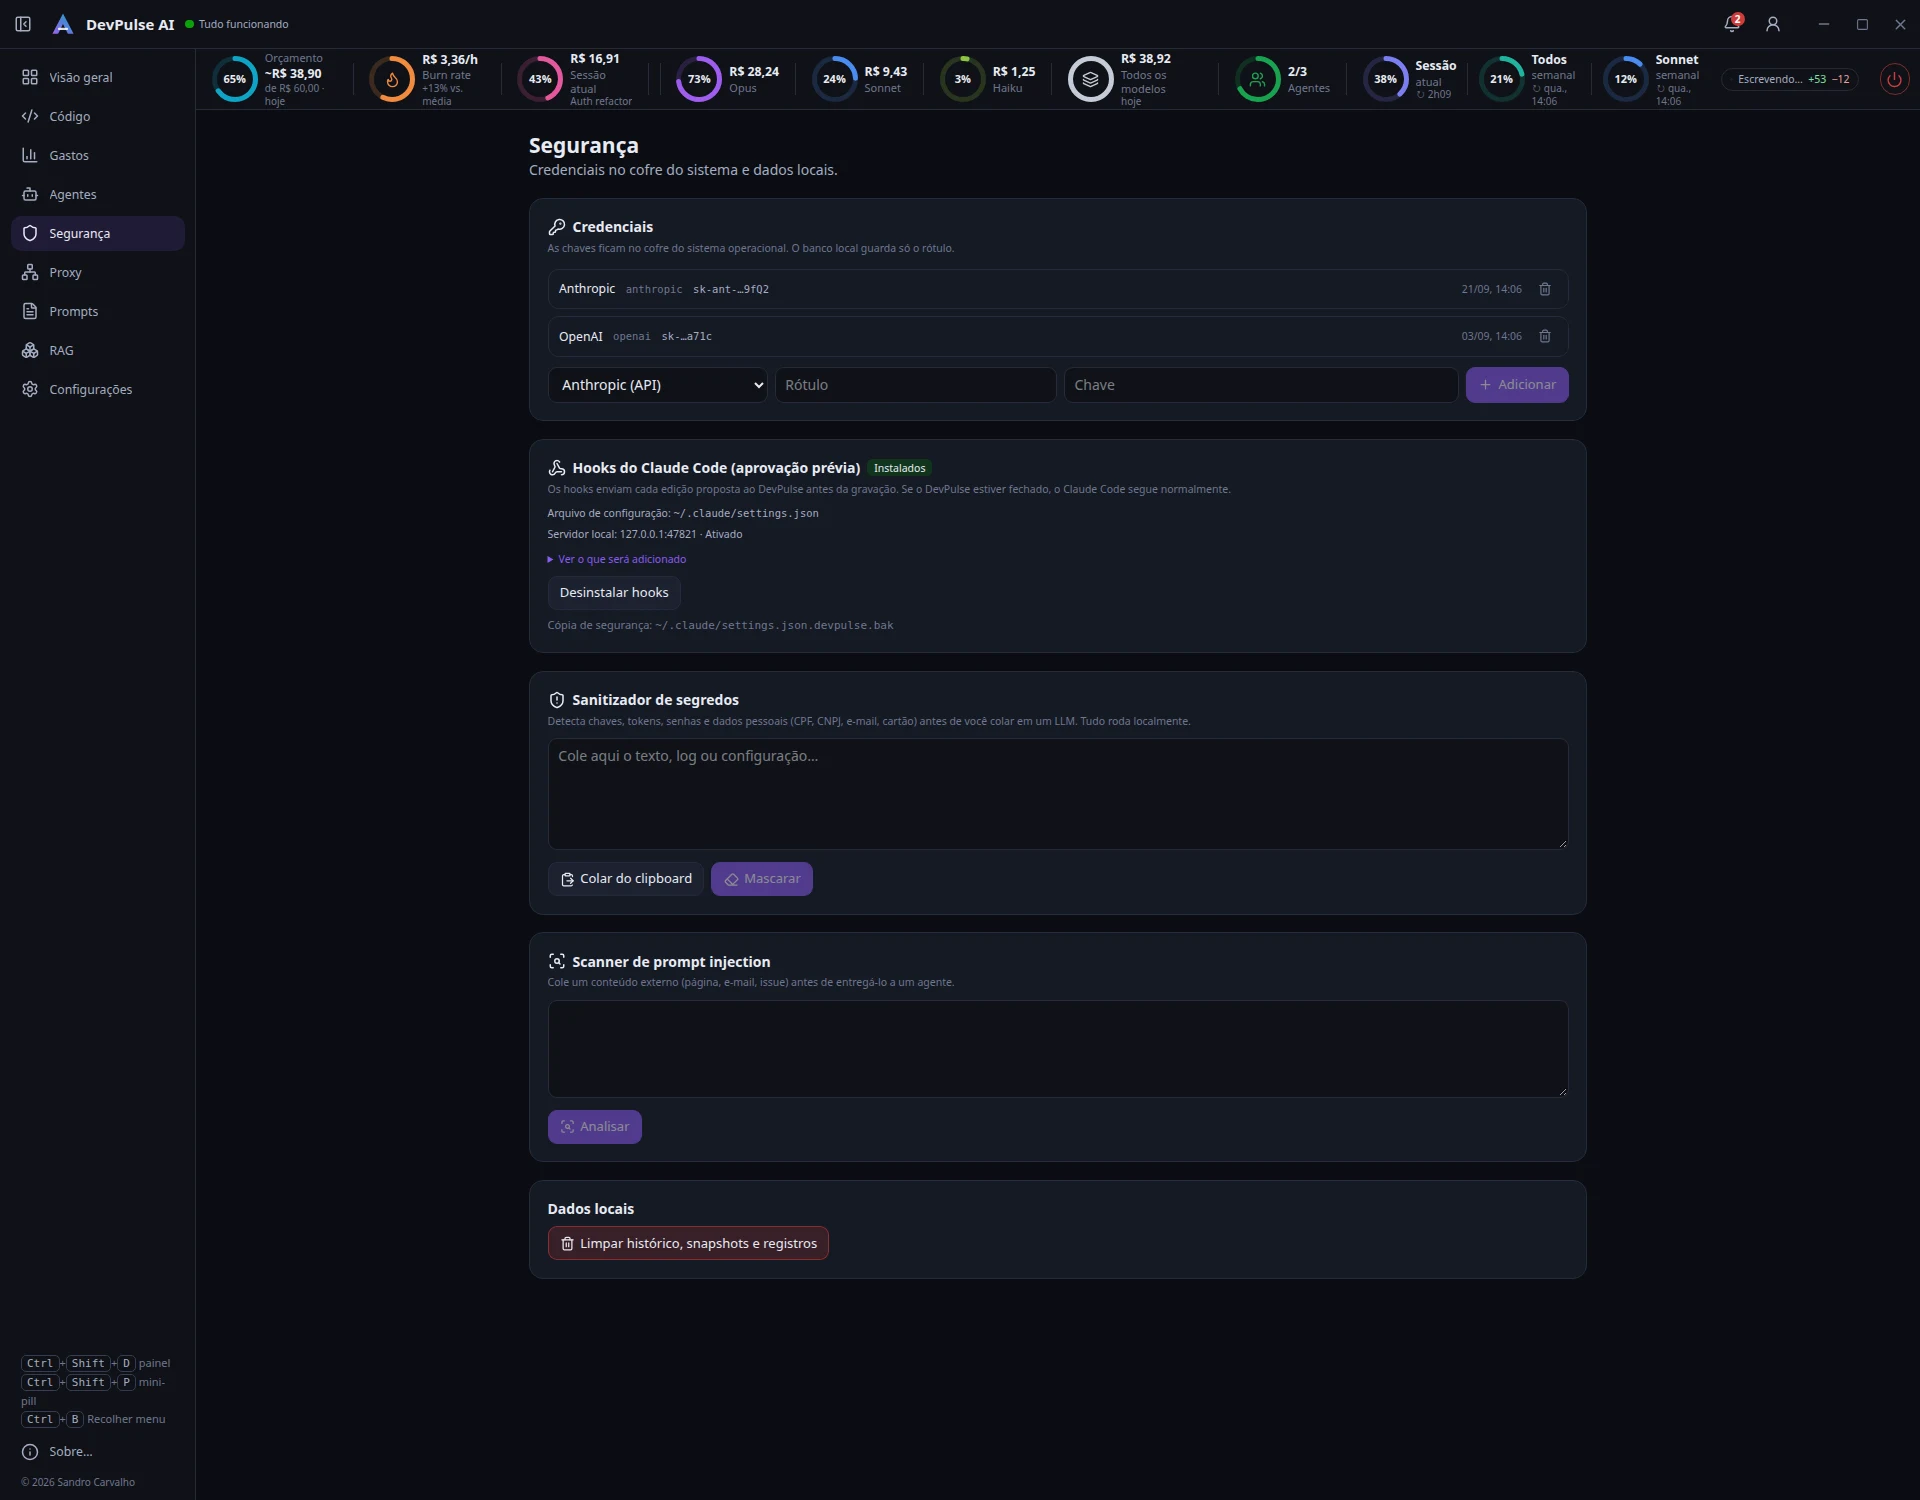Open Proxy in the sidebar

(98, 272)
